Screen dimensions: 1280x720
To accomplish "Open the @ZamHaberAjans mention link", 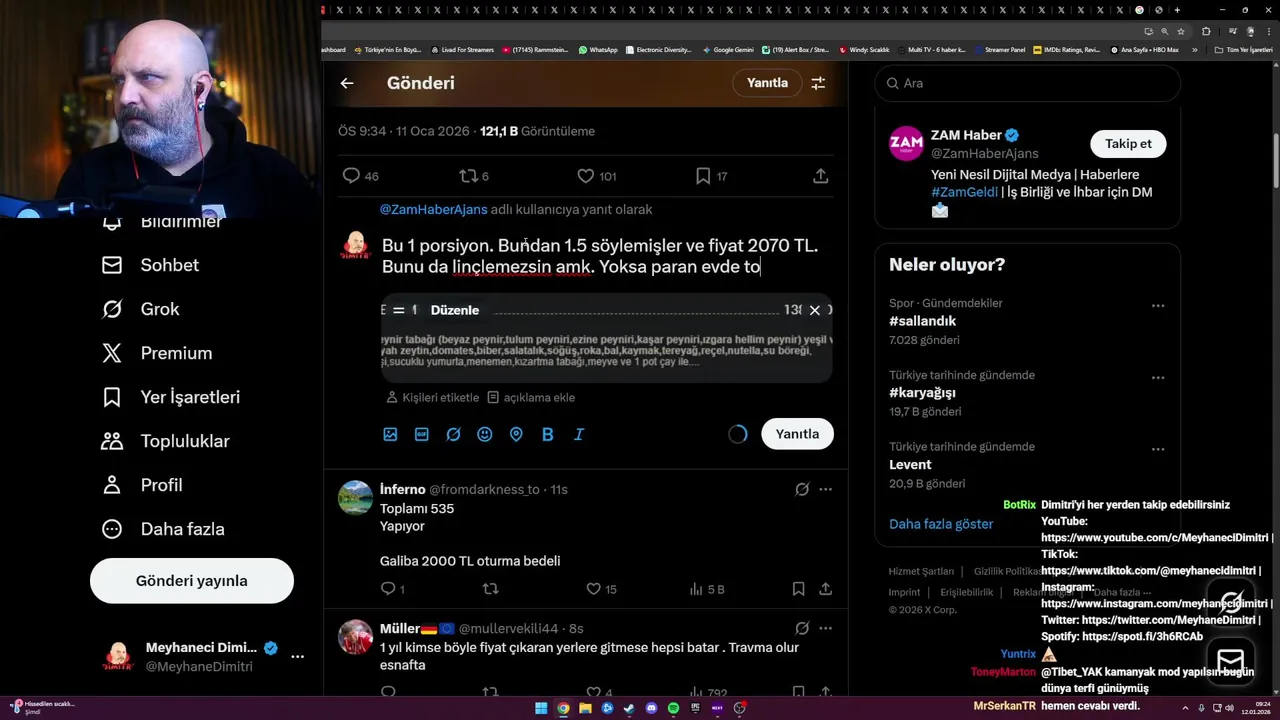I will (434, 209).
